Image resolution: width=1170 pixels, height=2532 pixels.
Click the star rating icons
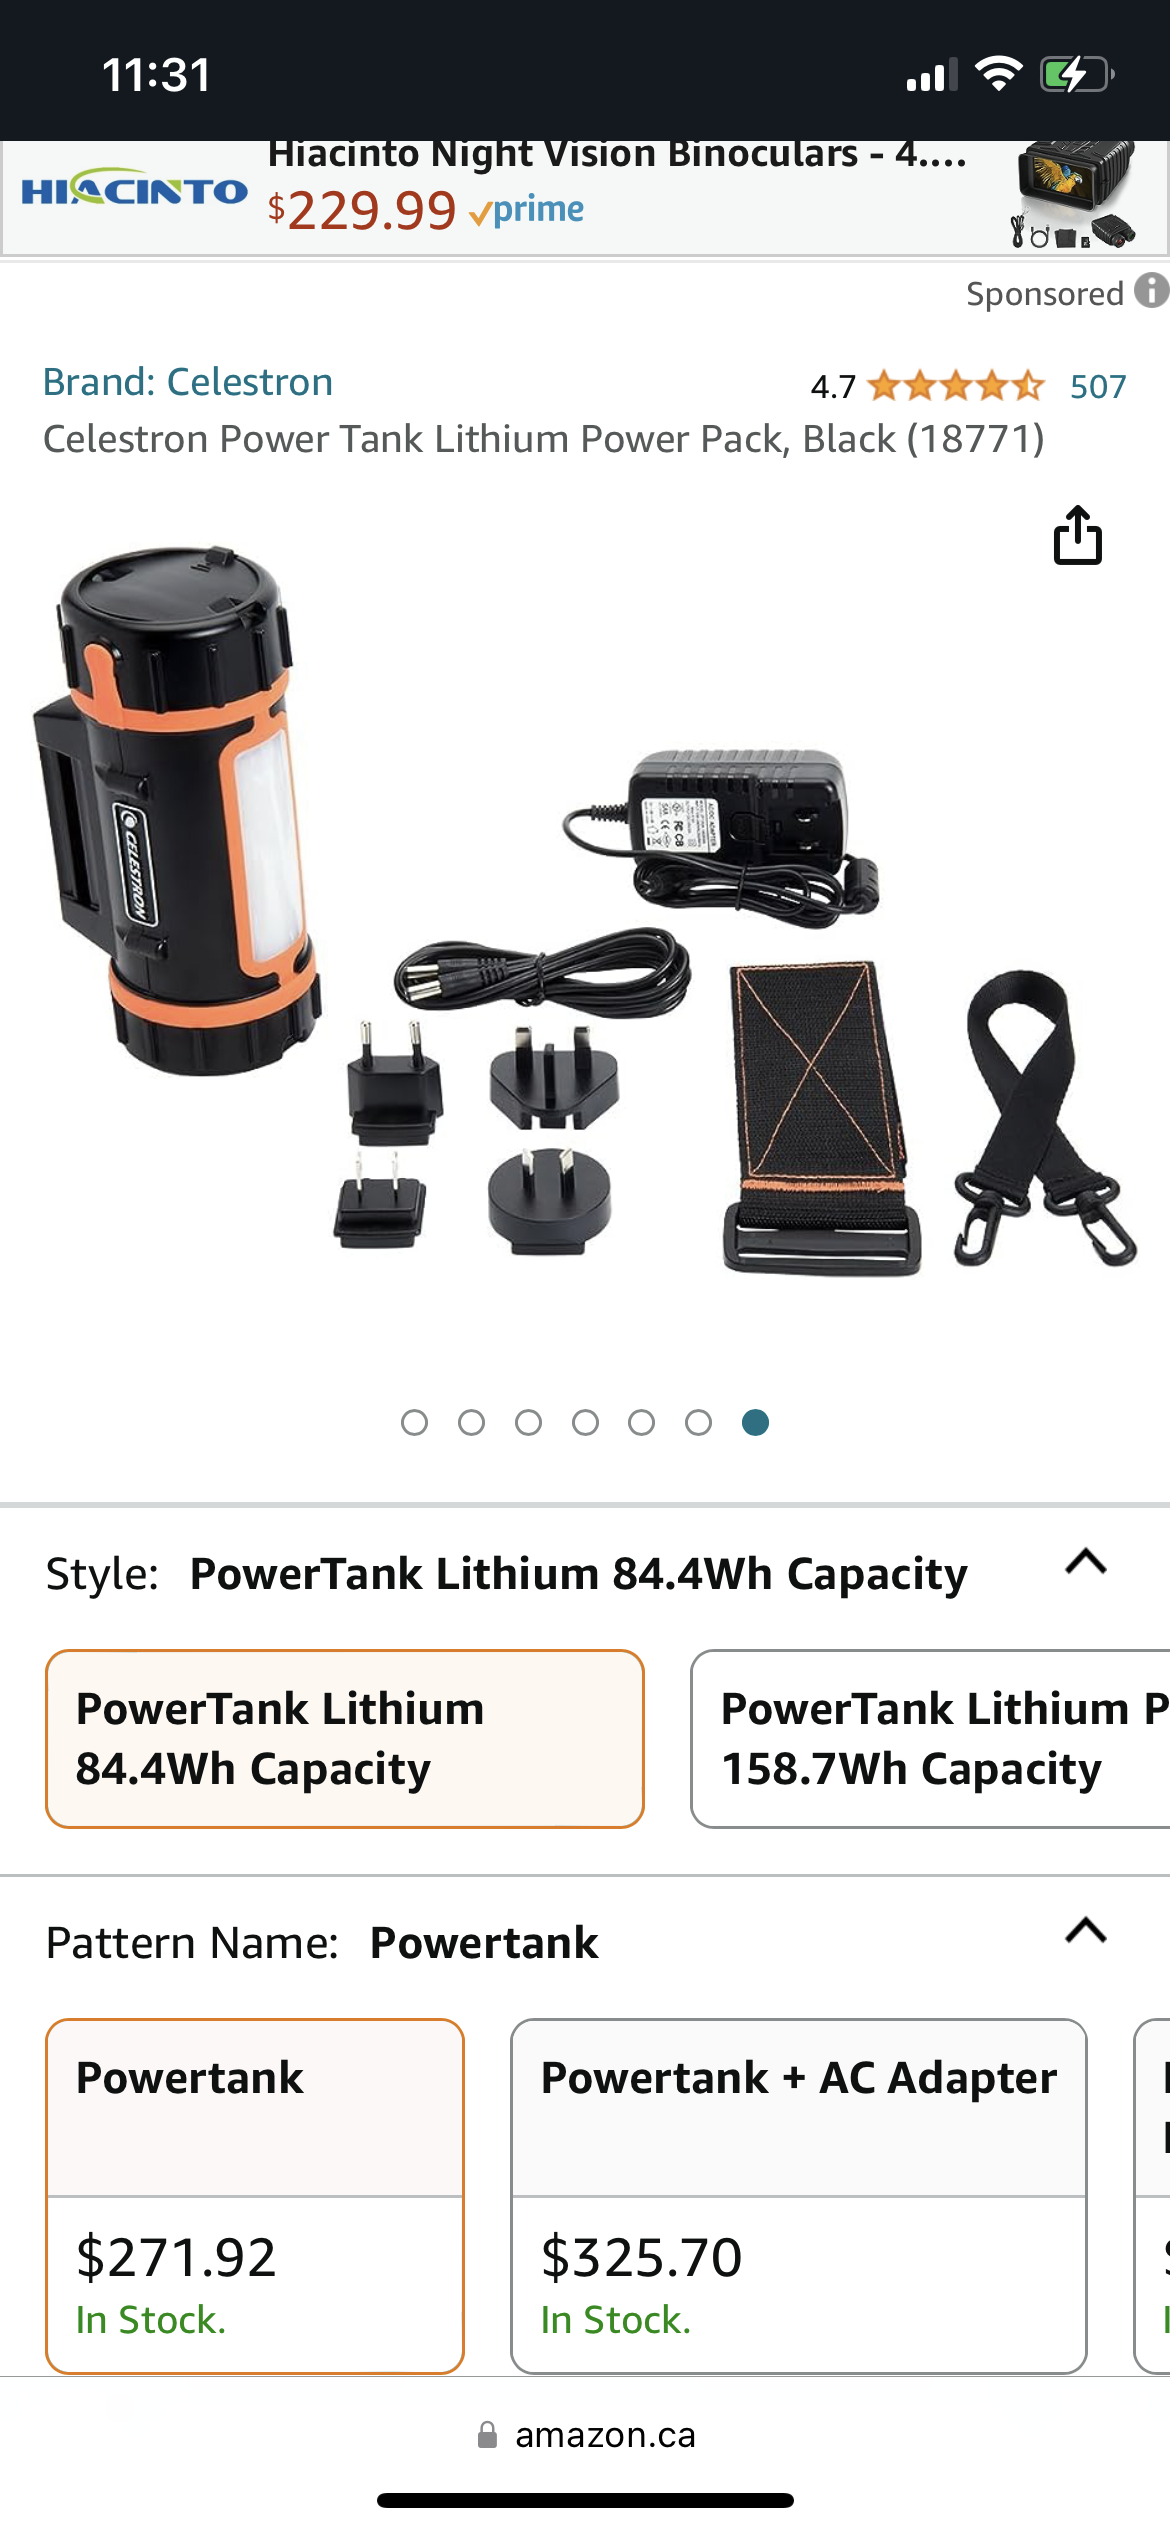(x=956, y=386)
